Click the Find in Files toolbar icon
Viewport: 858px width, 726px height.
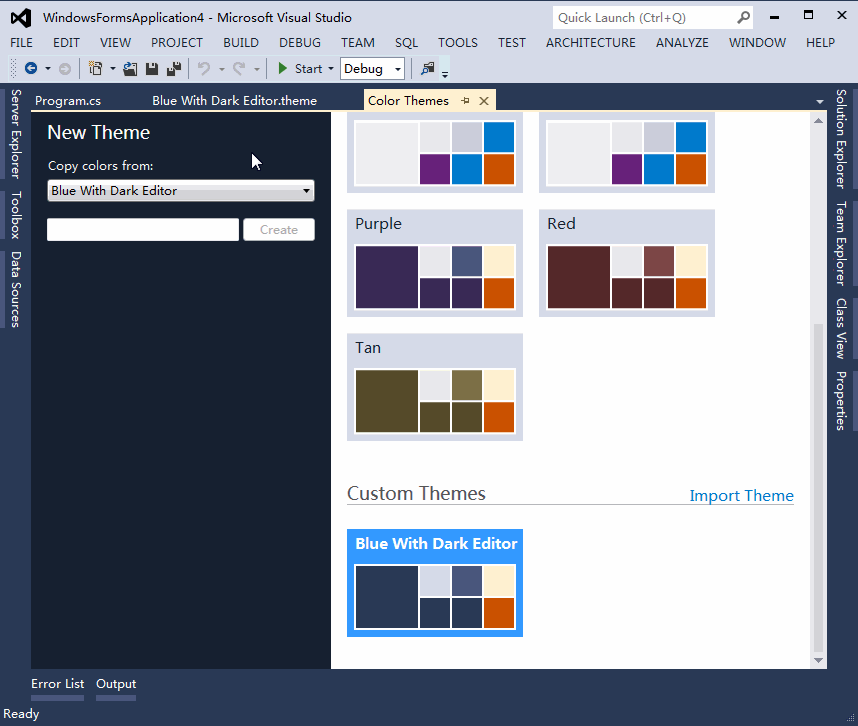[427, 68]
